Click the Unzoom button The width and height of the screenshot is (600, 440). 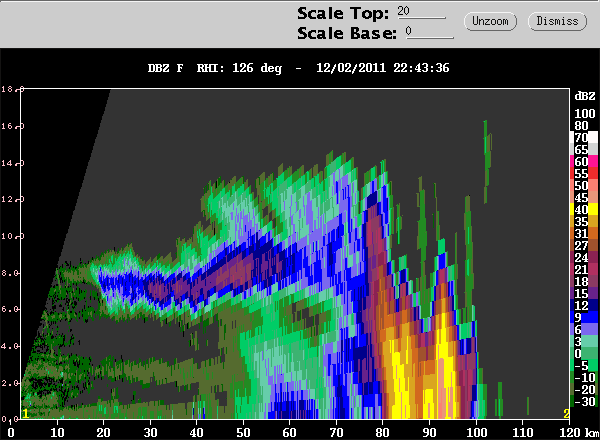[490, 21]
